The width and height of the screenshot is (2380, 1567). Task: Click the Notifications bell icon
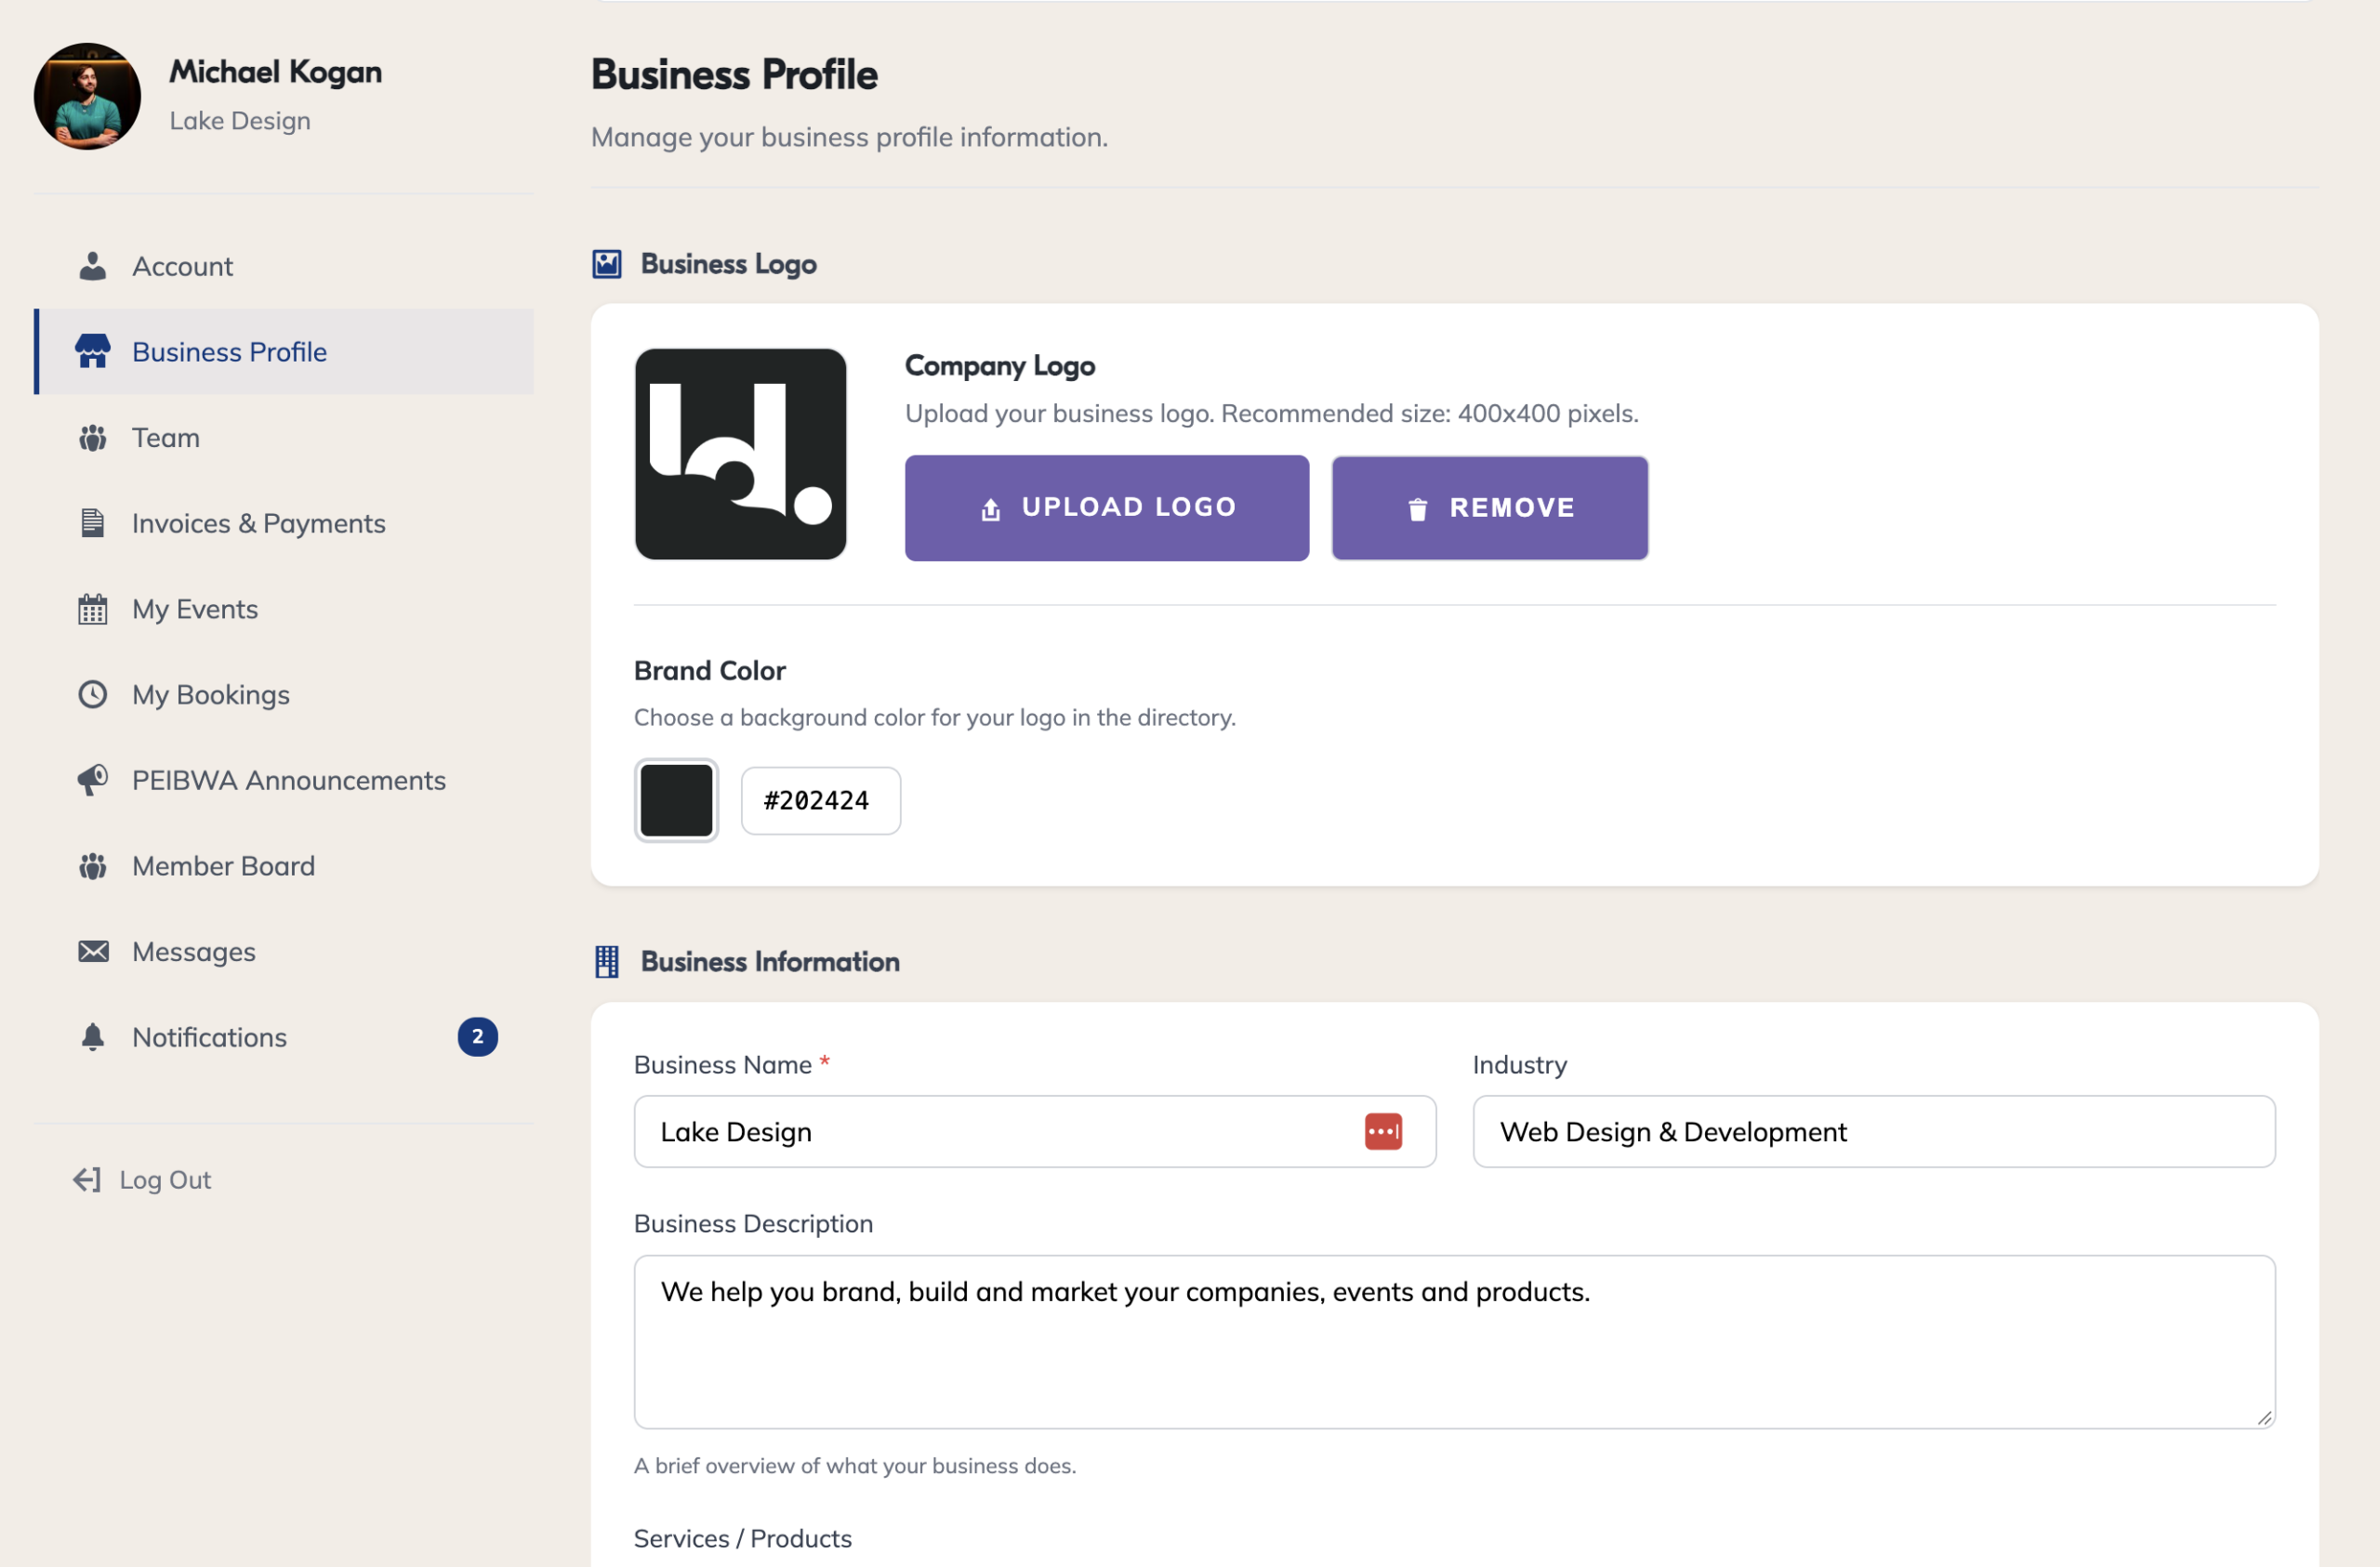93,1037
